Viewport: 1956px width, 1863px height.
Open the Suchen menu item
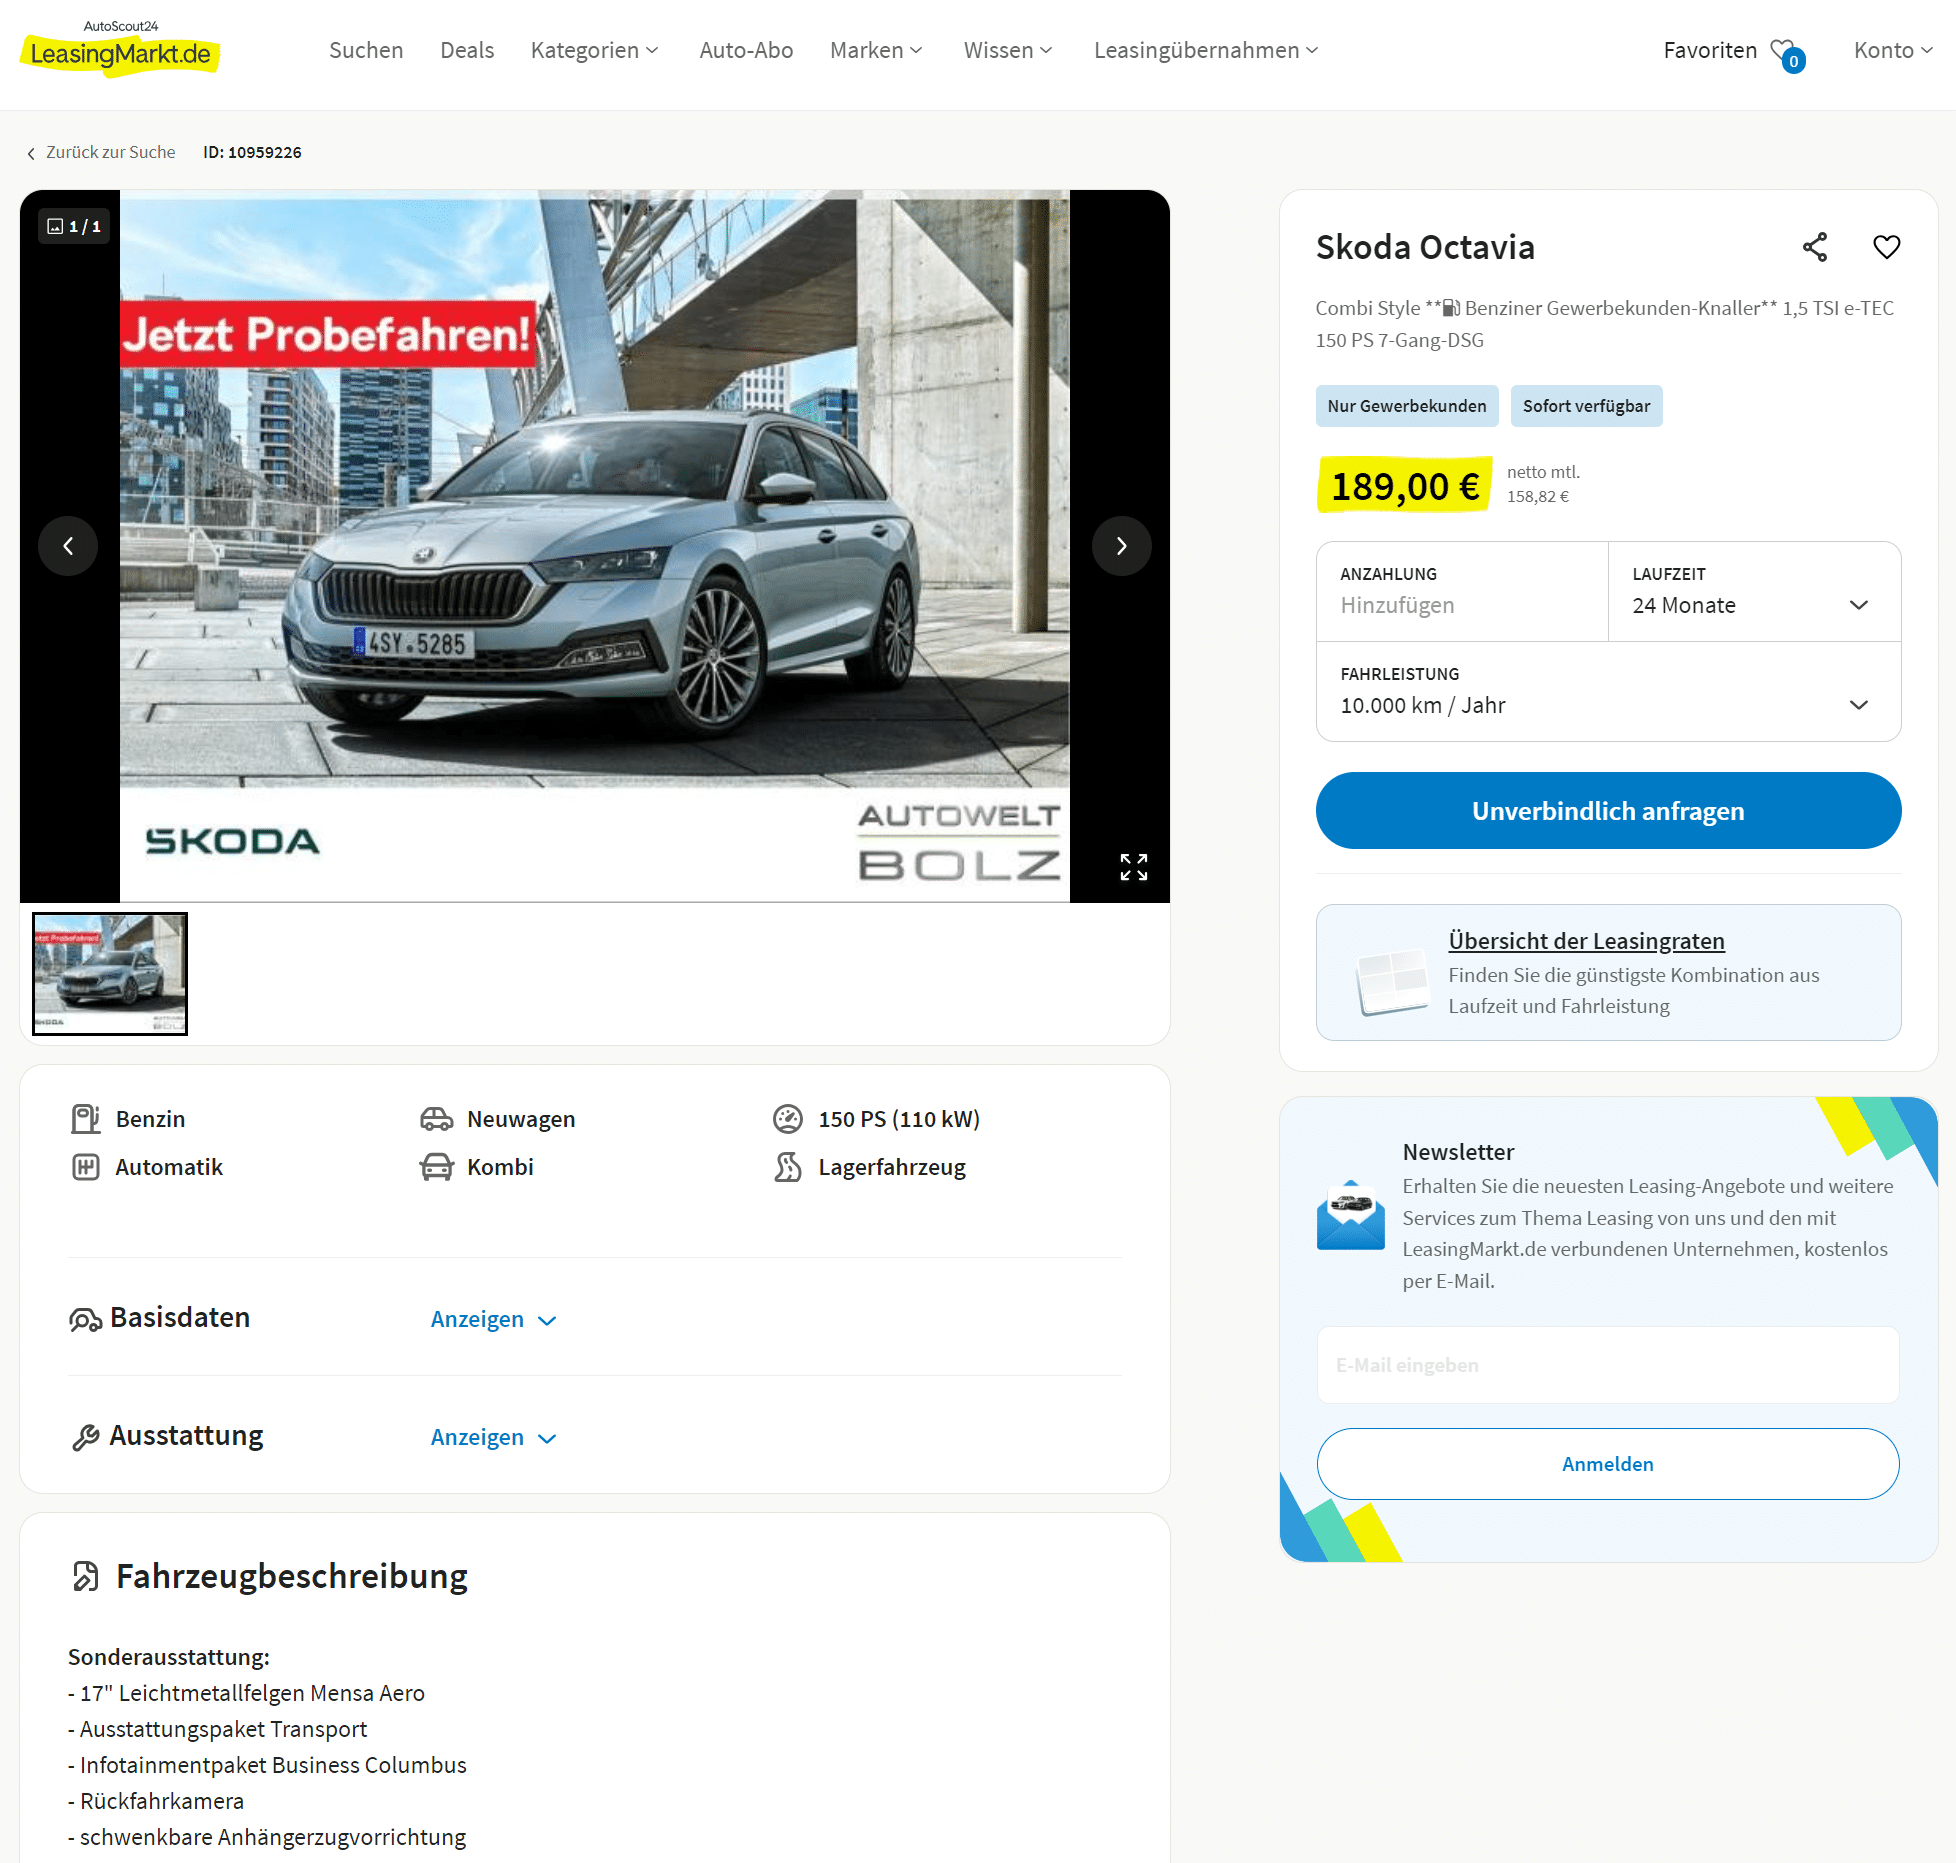366,50
